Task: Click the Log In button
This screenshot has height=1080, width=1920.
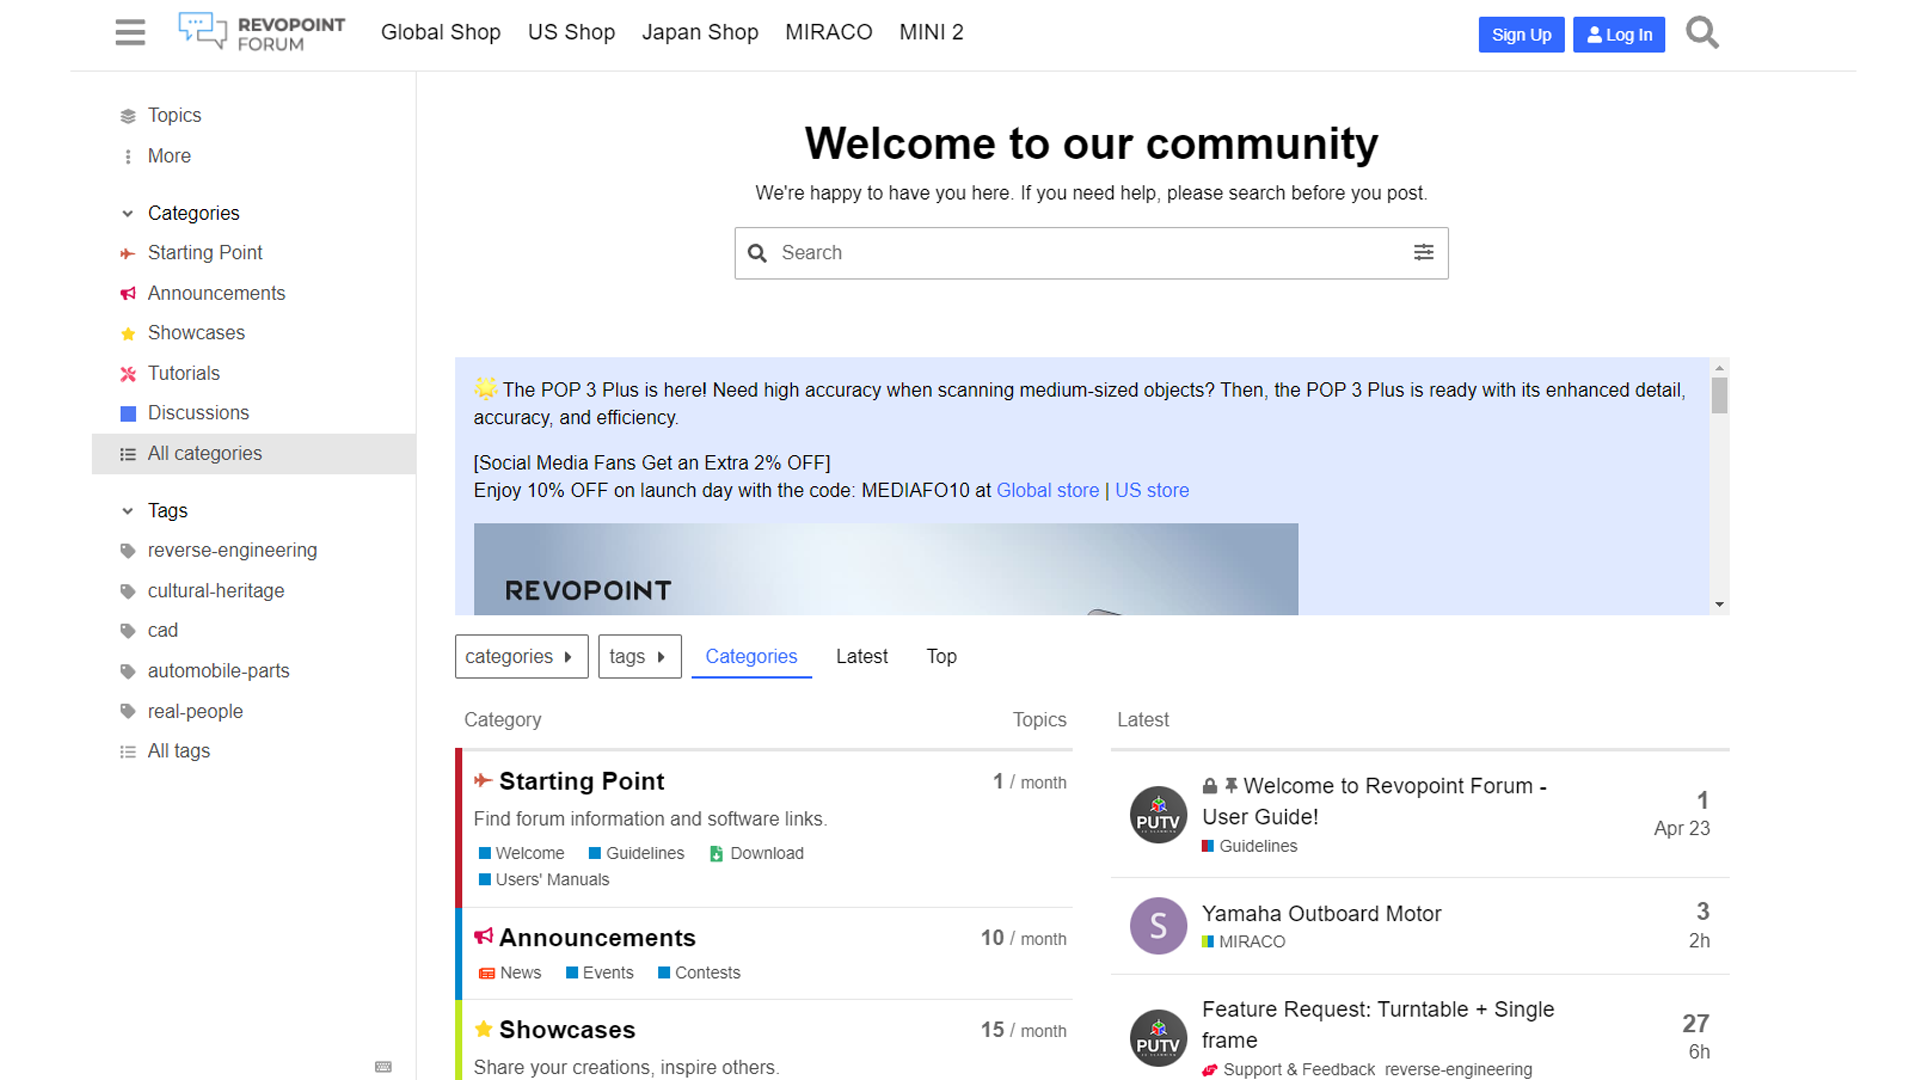Action: (x=1619, y=35)
